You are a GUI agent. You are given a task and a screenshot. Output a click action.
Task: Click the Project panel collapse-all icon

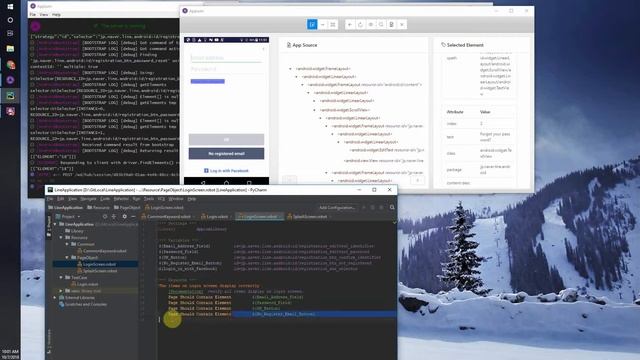(x=114, y=216)
